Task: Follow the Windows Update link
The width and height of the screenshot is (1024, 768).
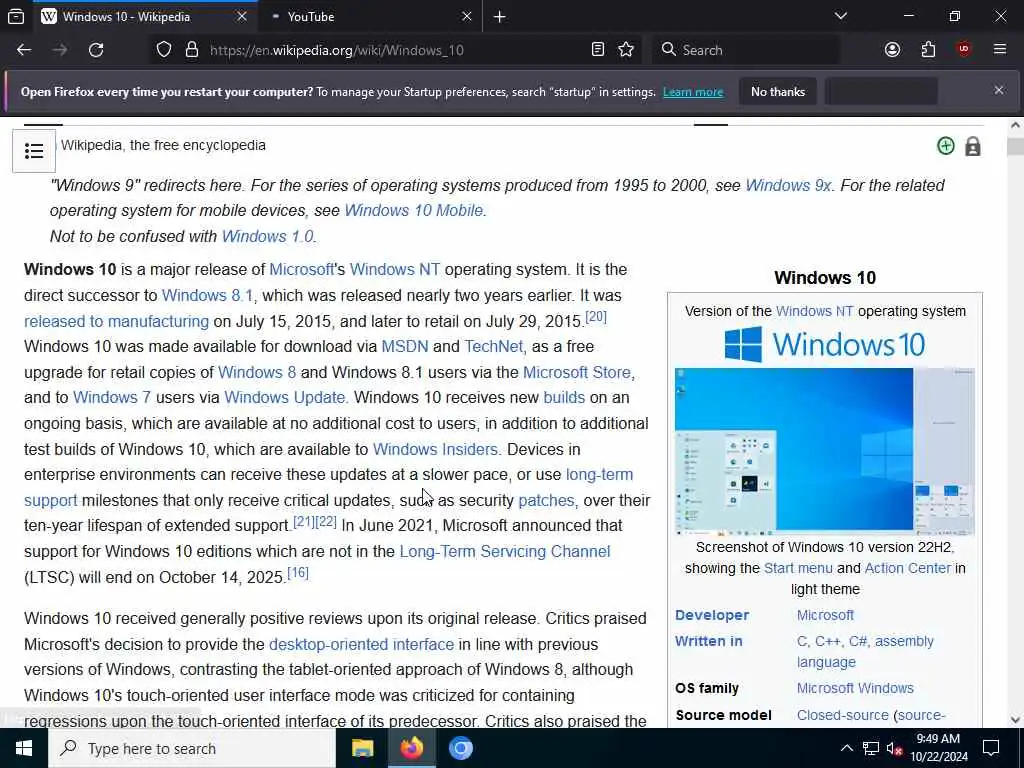Action: pyautogui.click(x=284, y=397)
